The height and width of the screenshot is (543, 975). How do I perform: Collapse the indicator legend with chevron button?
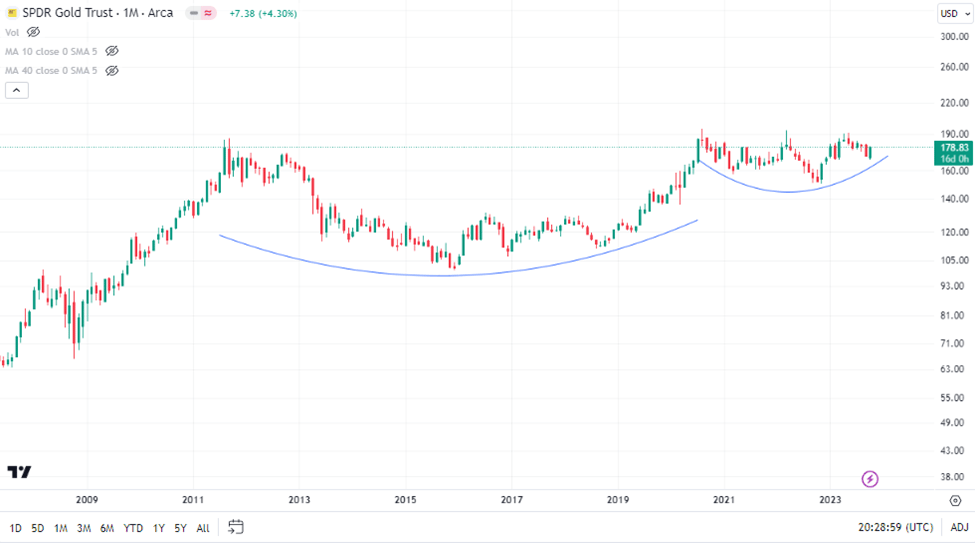(17, 90)
